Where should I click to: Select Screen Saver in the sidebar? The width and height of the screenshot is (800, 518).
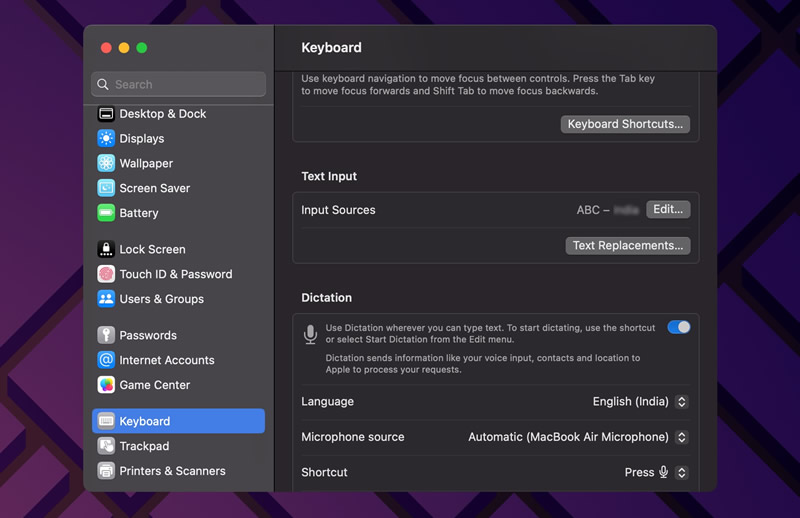[x=179, y=188]
